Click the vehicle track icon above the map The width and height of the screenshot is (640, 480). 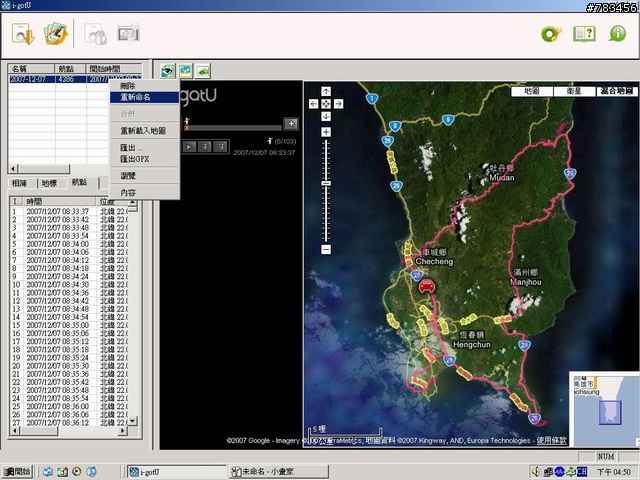point(203,71)
